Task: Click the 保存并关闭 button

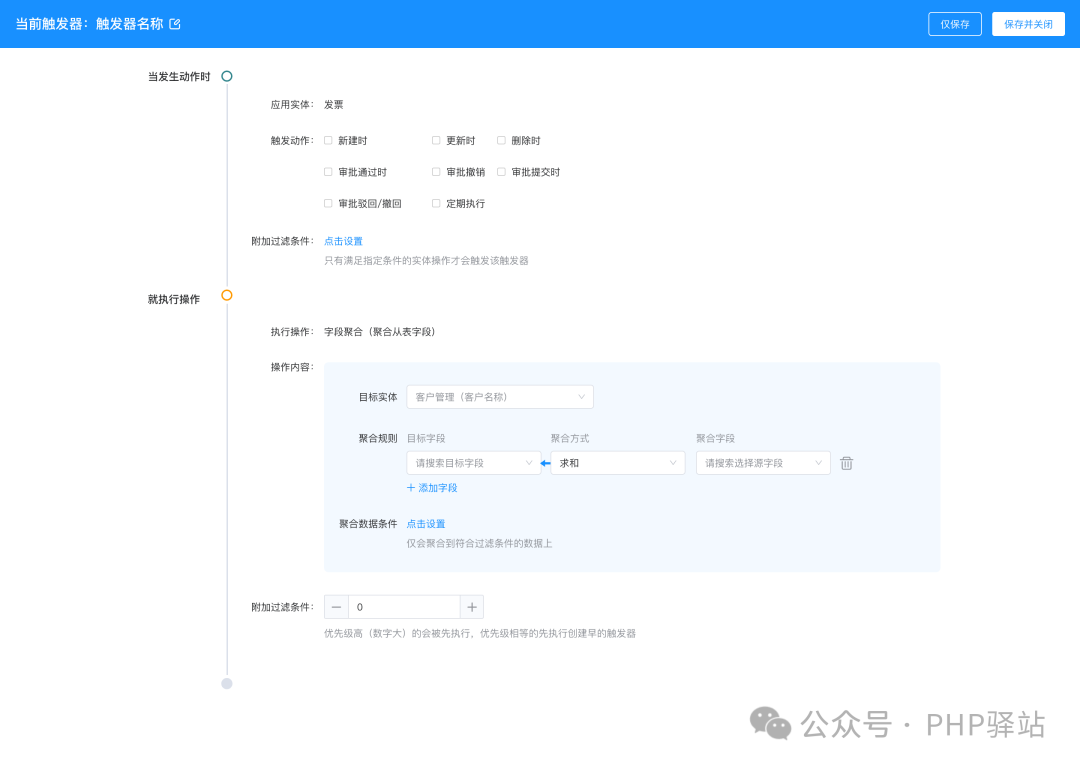Action: pyautogui.click(x=1028, y=24)
